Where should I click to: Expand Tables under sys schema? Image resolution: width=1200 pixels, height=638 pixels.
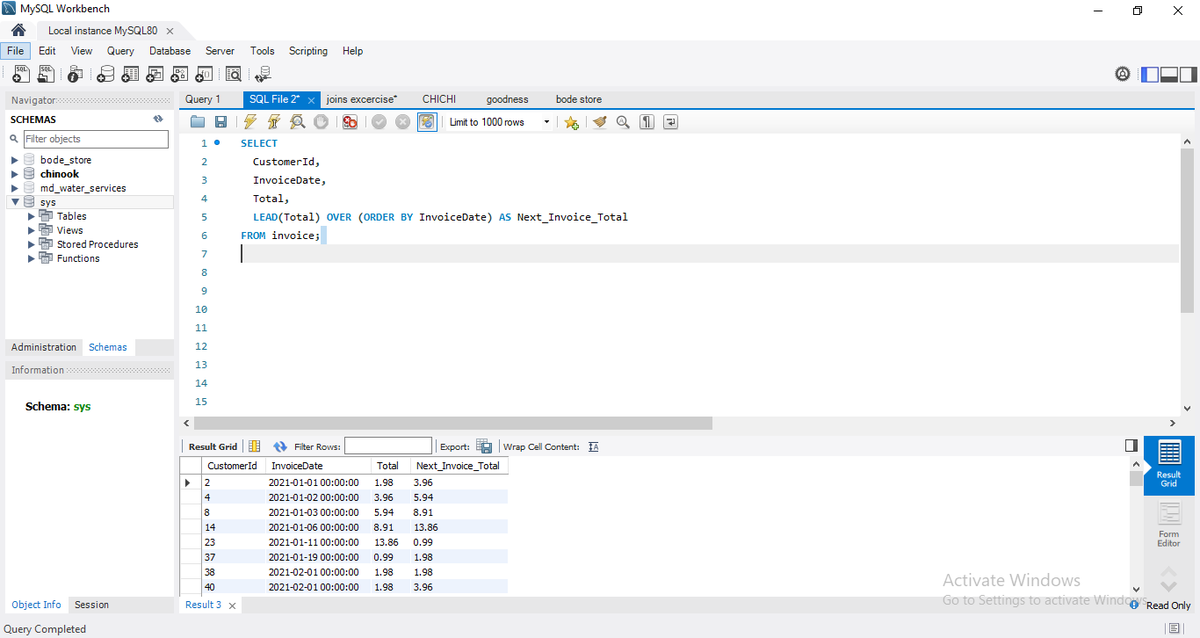[31, 216]
